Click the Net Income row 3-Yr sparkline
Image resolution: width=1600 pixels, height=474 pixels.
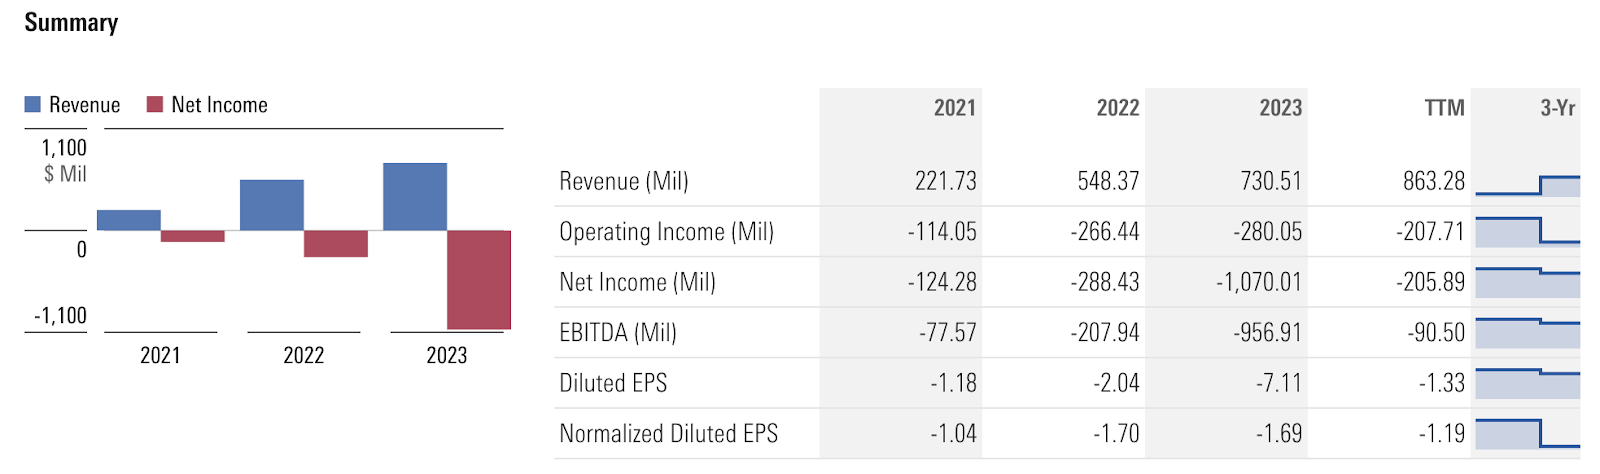1527,282
